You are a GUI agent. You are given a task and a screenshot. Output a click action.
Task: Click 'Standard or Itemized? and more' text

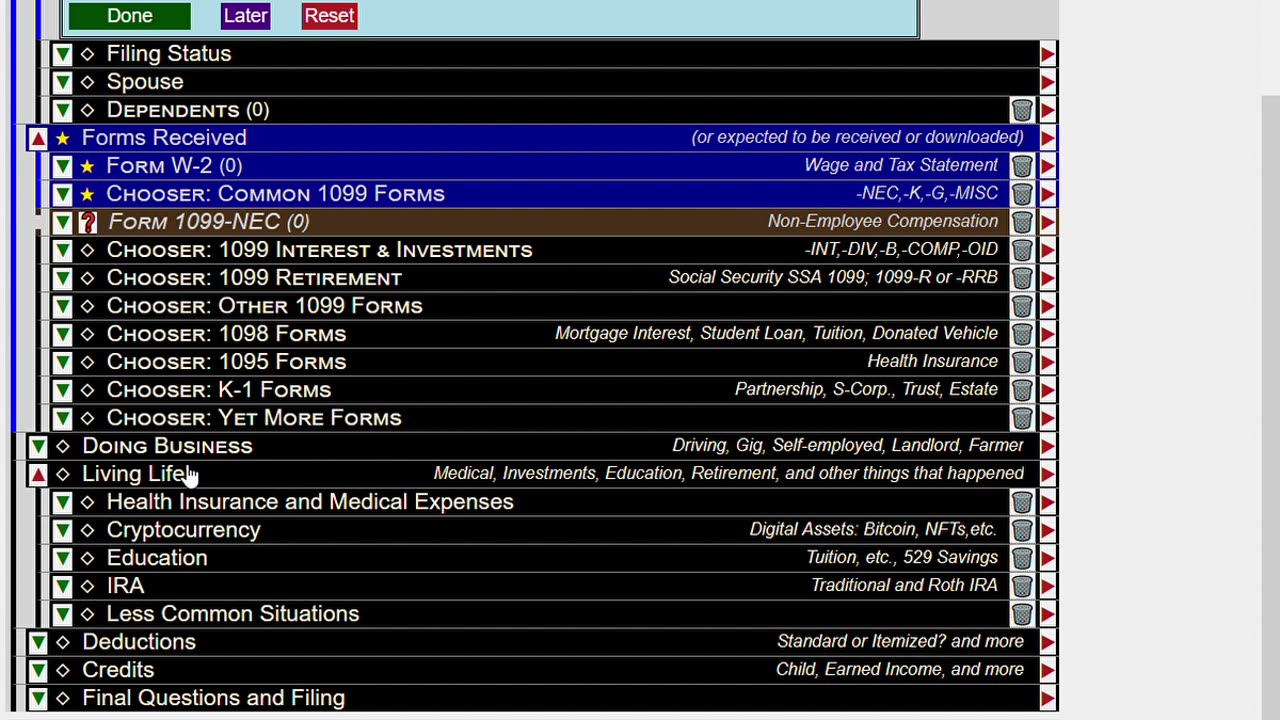900,641
